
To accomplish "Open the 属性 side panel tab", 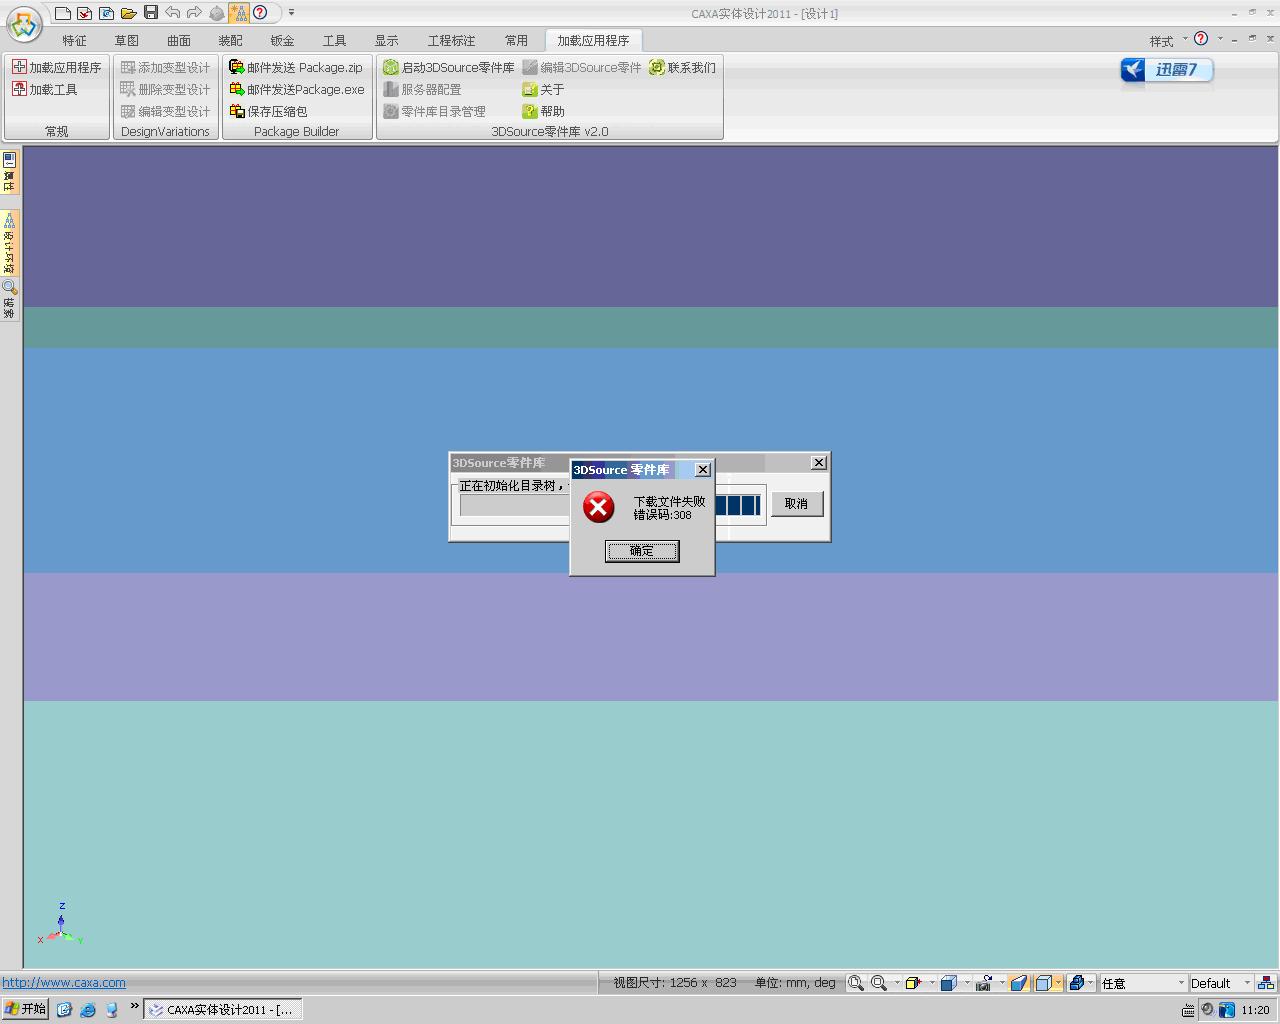I will [x=9, y=172].
